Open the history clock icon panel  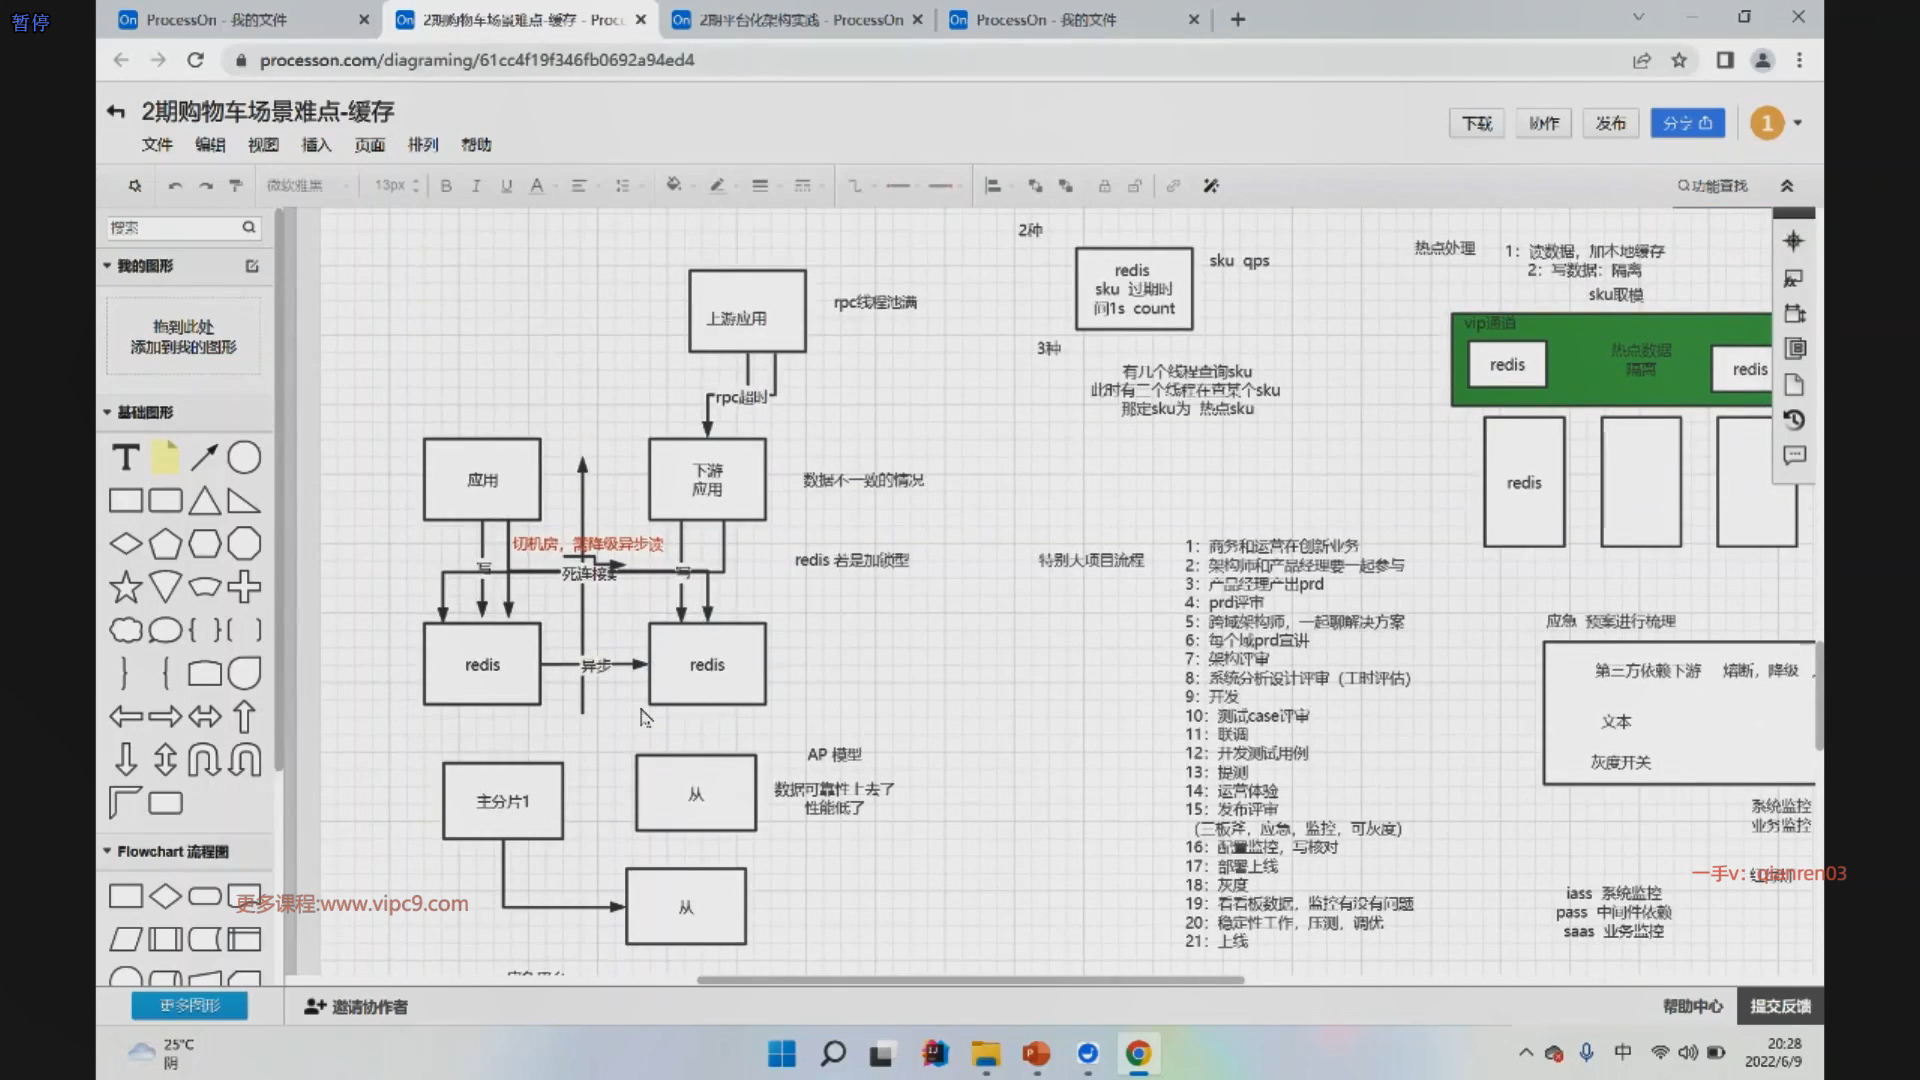coord(1794,420)
